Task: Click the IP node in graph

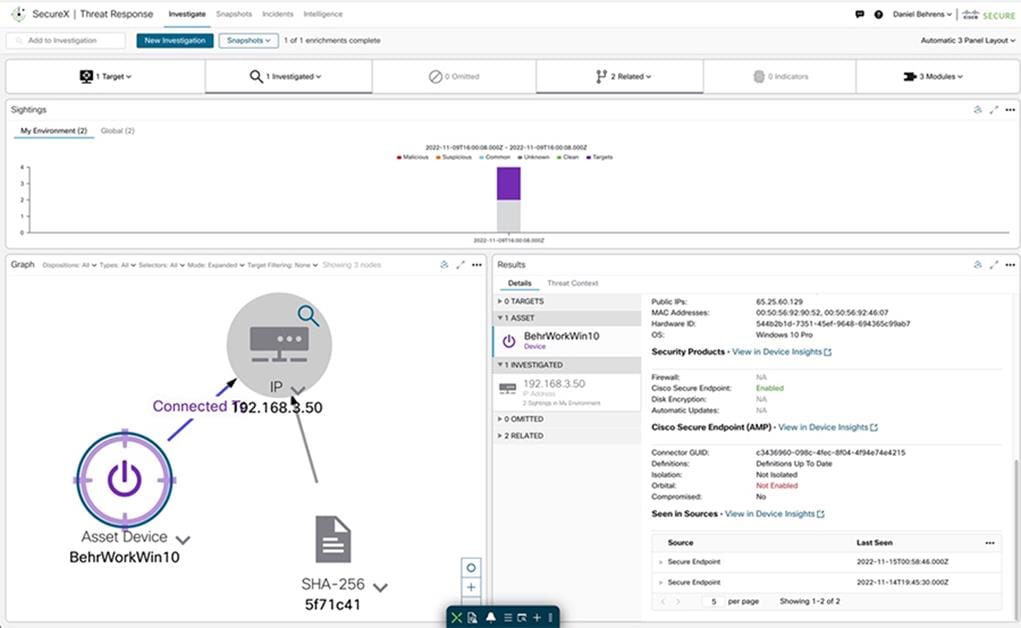Action: click(x=279, y=345)
